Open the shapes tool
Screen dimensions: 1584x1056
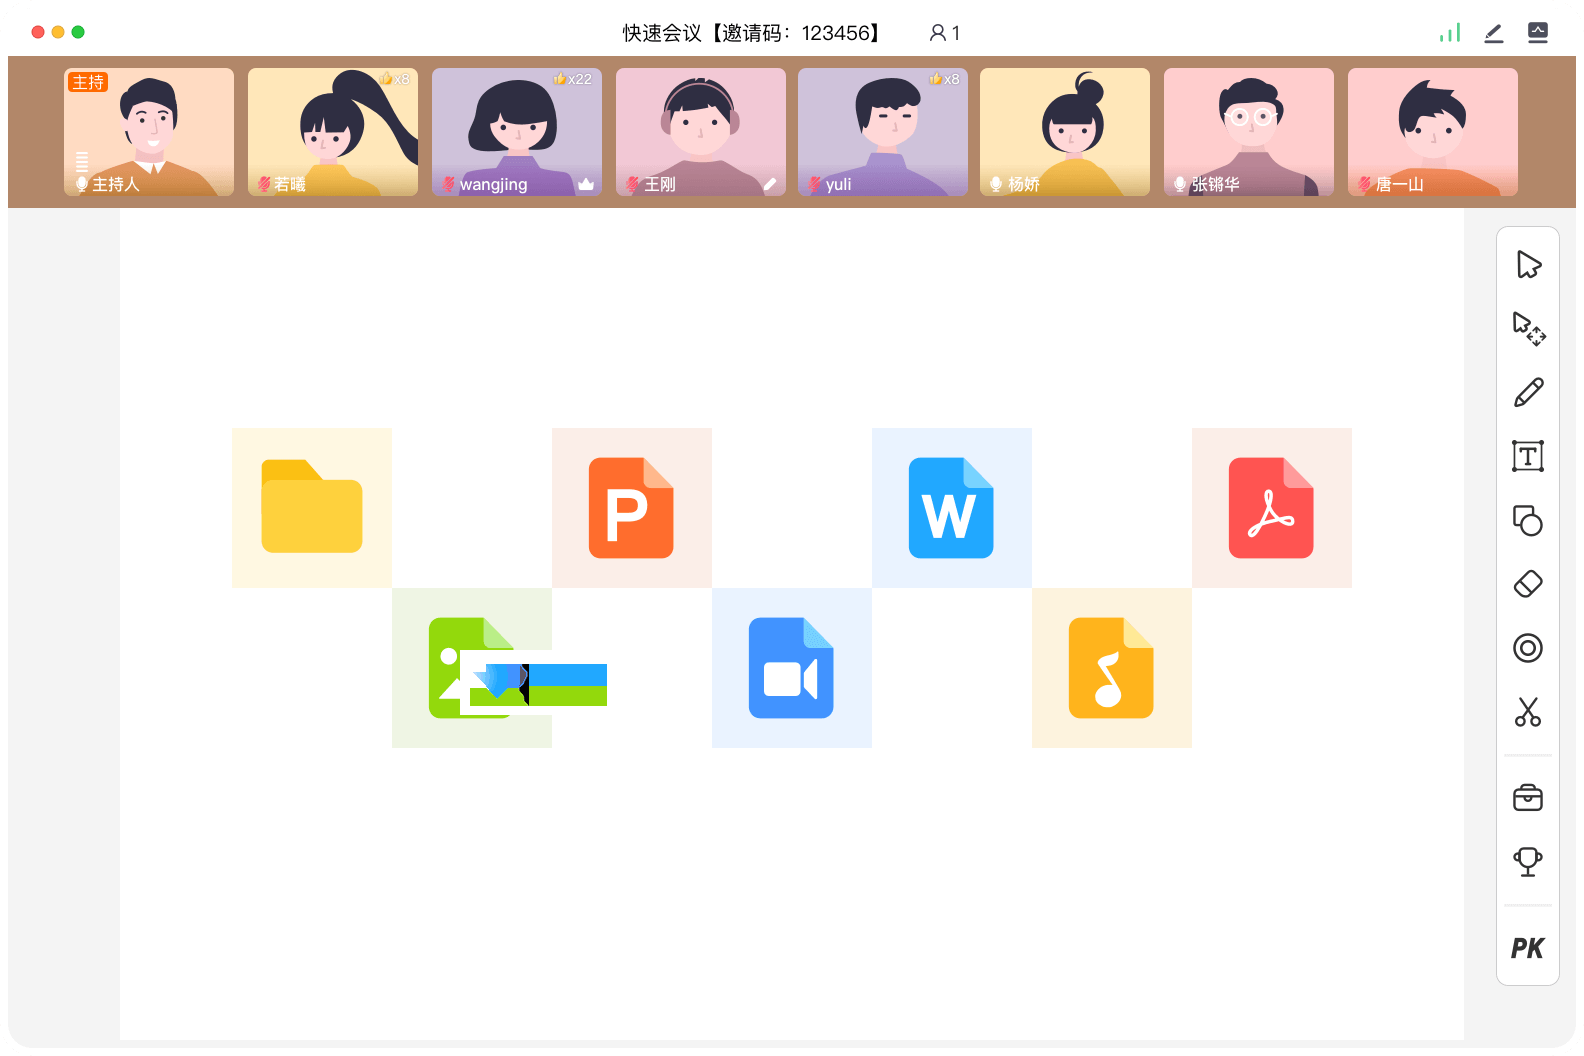(x=1528, y=520)
